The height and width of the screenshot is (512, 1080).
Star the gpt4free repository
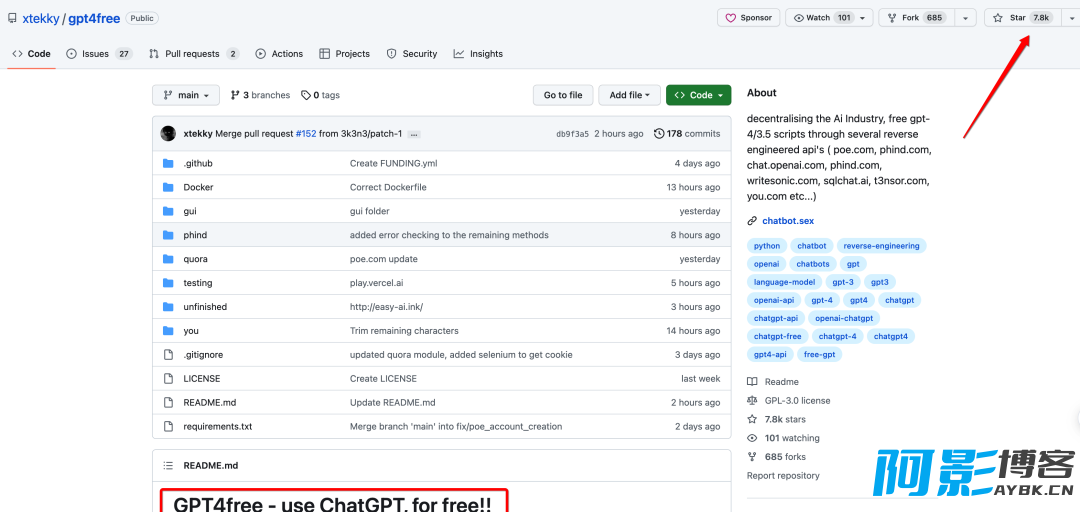click(x=1021, y=18)
